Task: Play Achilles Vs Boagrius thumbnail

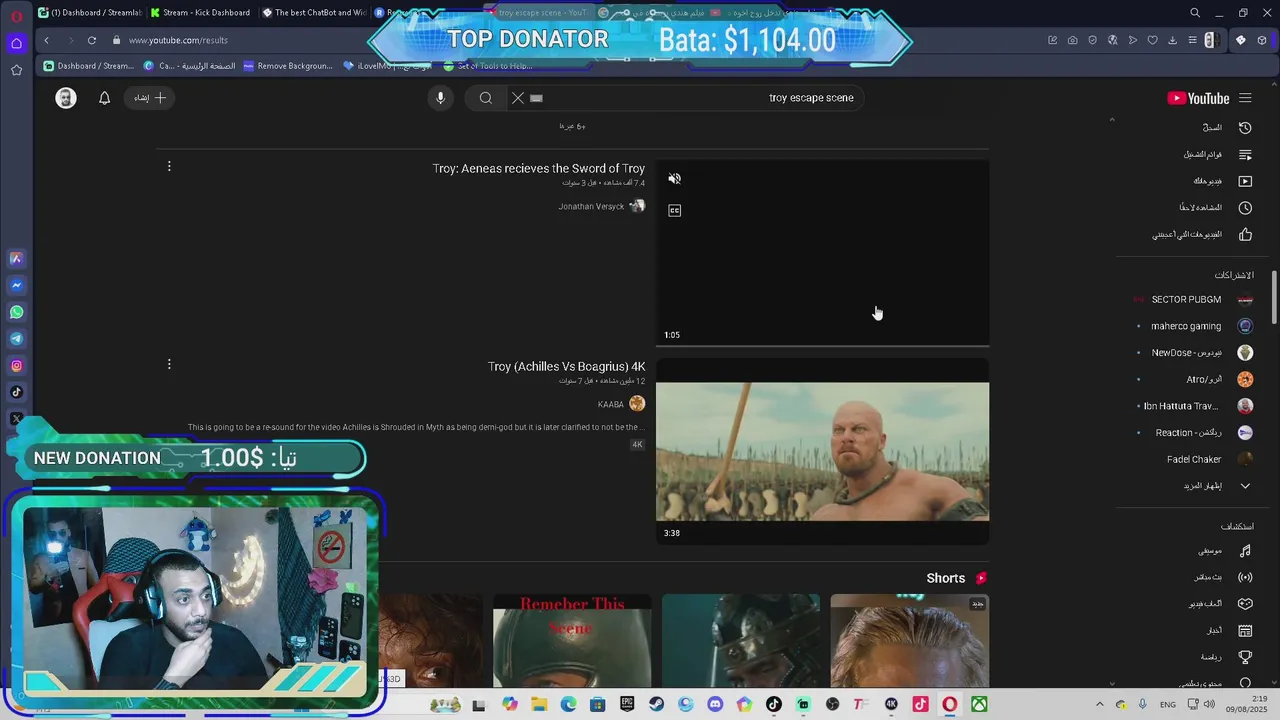Action: (x=822, y=452)
